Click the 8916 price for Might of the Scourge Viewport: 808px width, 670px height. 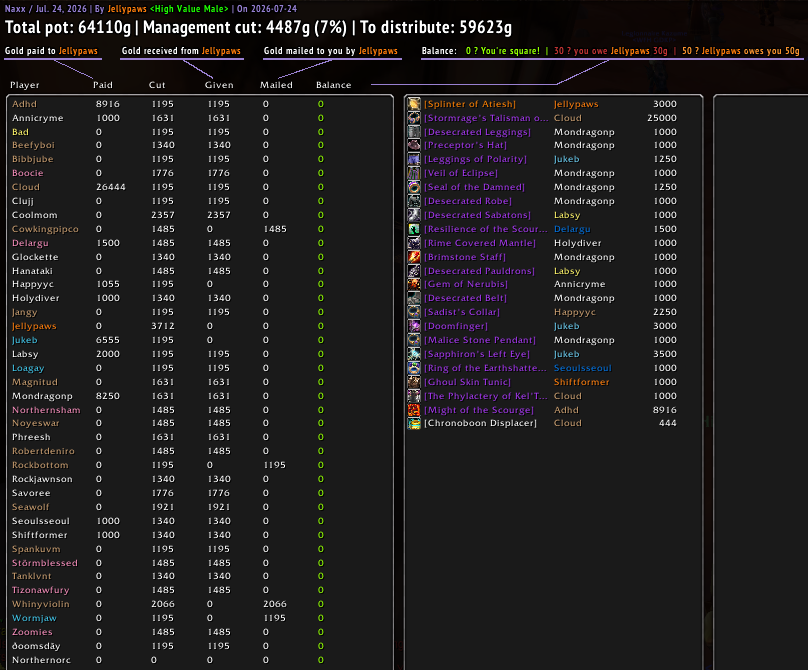coord(665,410)
